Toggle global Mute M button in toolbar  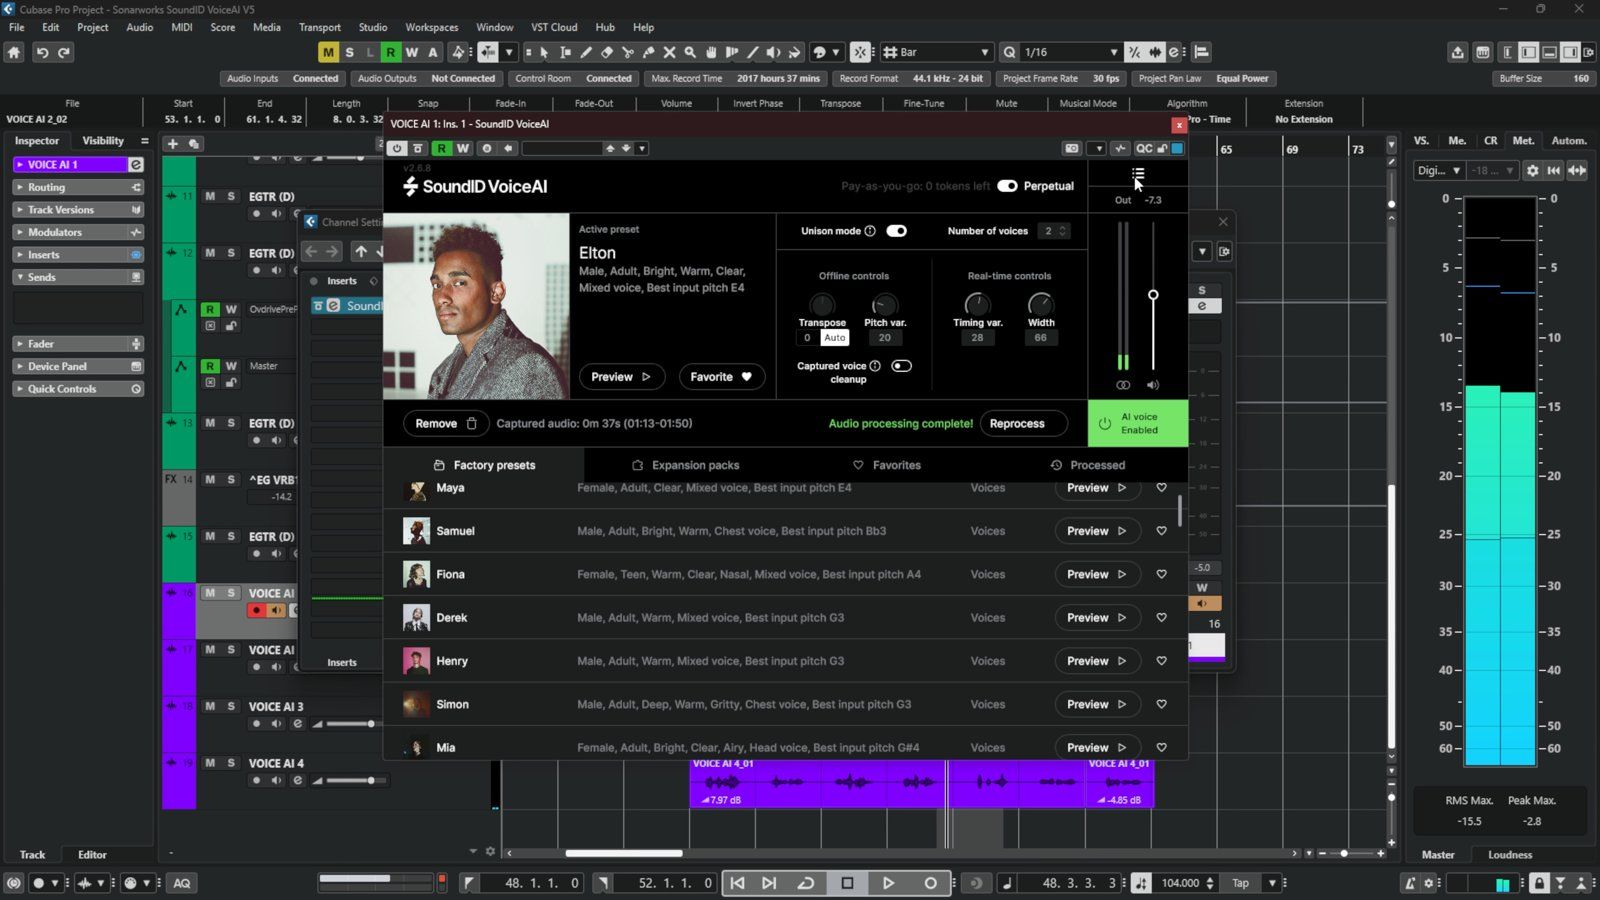(328, 52)
